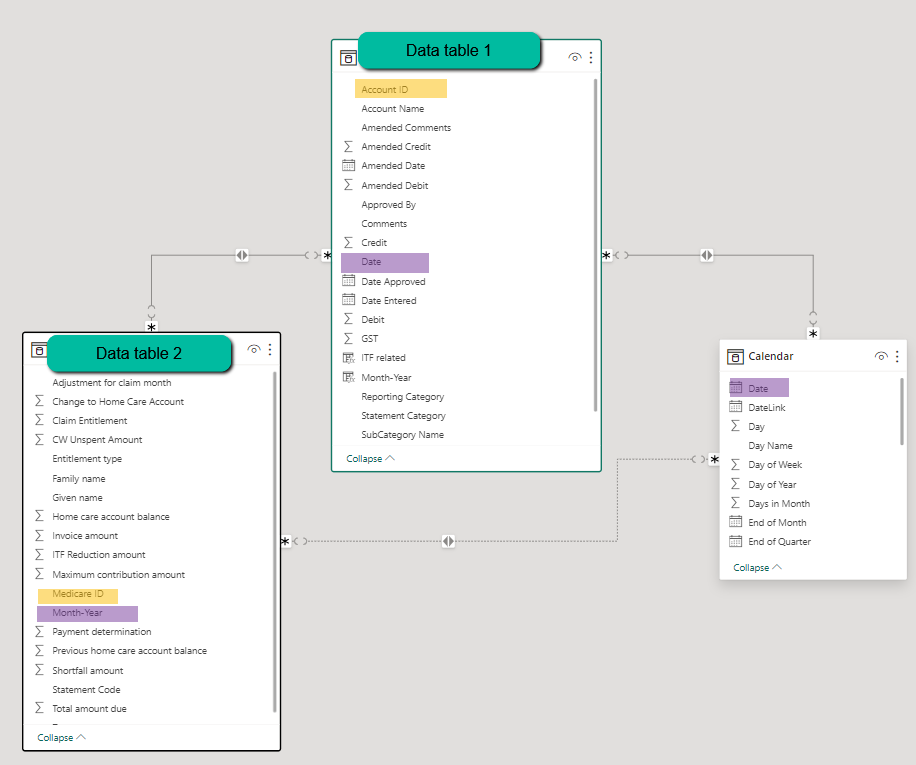916x765 pixels.
Task: Click the filter direction icon between Data table 2 and Data table 1
Action: pos(242,255)
